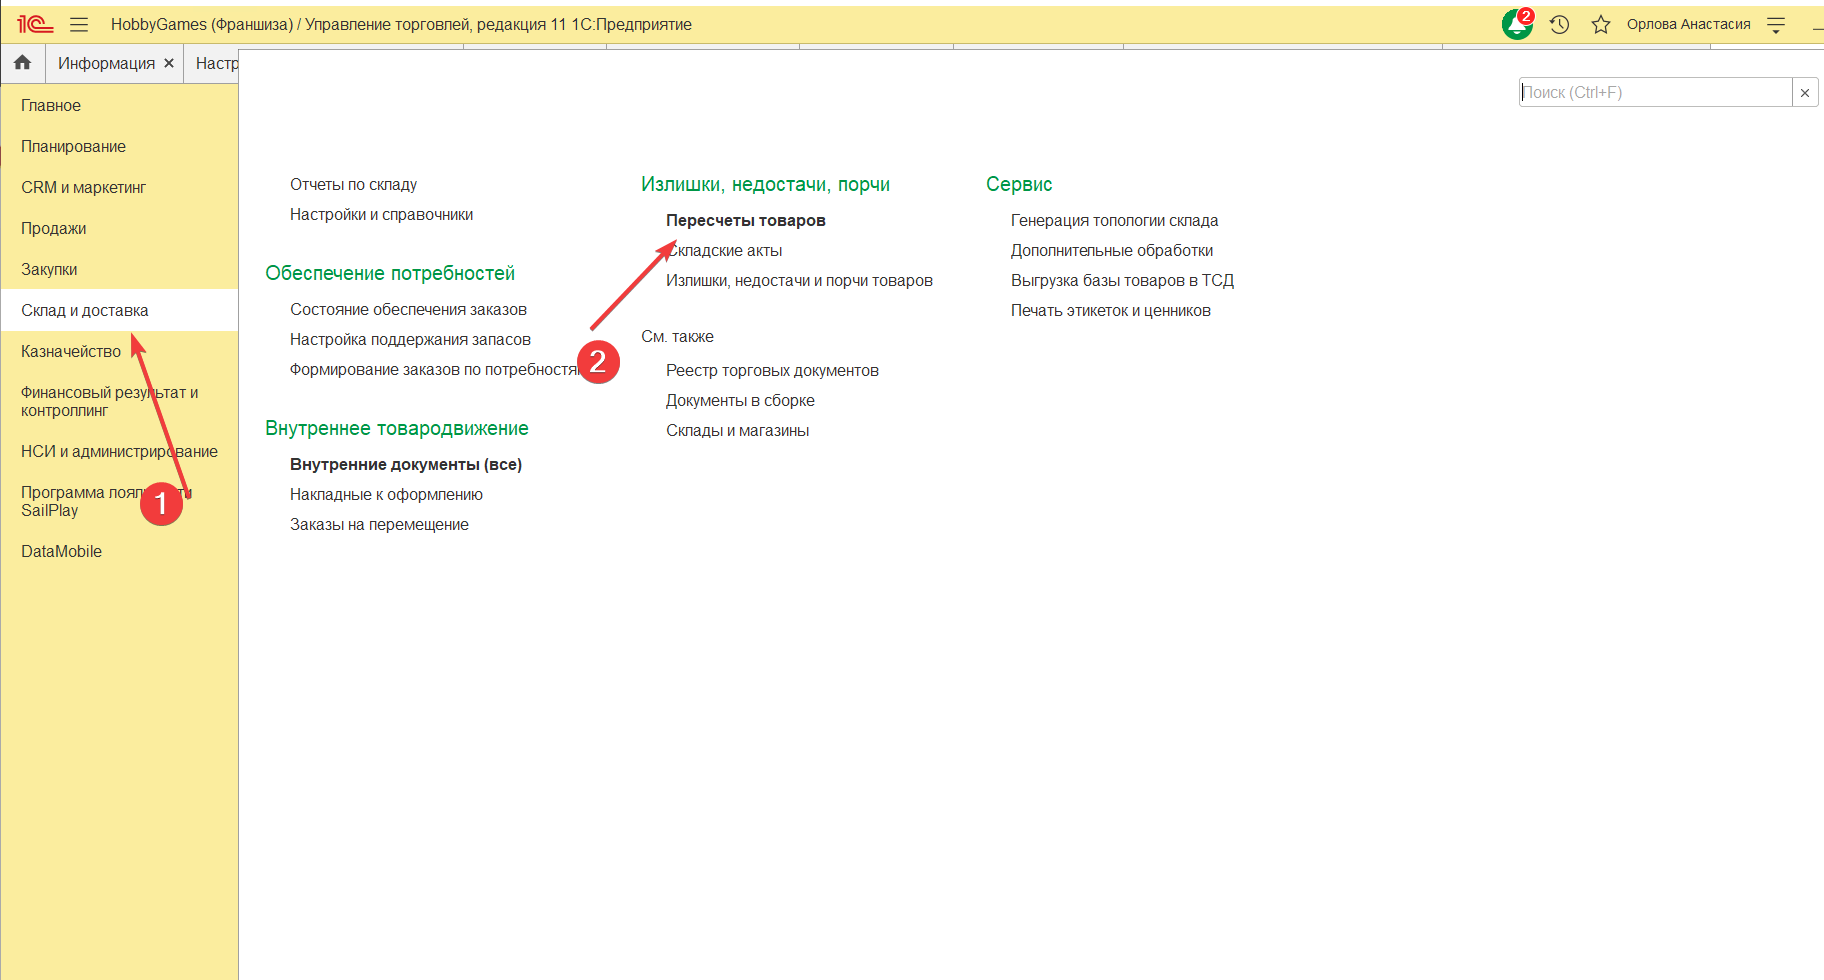Click the Поиск (Ctrl+F) search field
The image size is (1824, 980).
[x=1655, y=92]
